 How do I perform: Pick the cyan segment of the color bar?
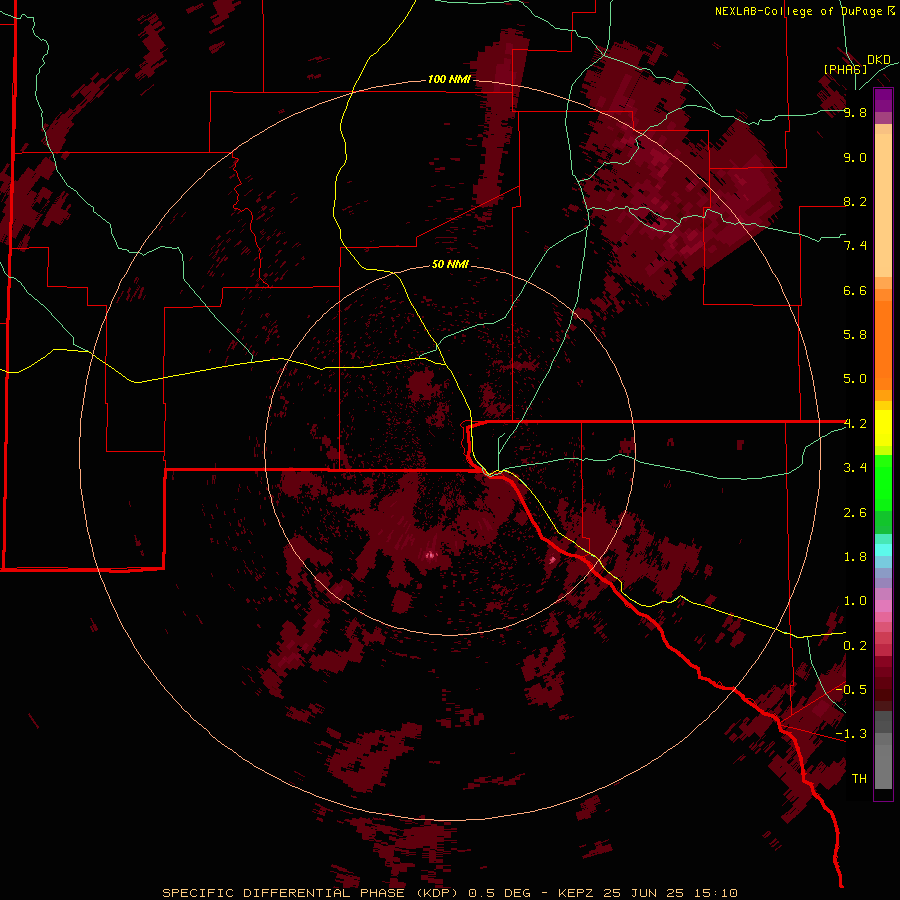[883, 550]
